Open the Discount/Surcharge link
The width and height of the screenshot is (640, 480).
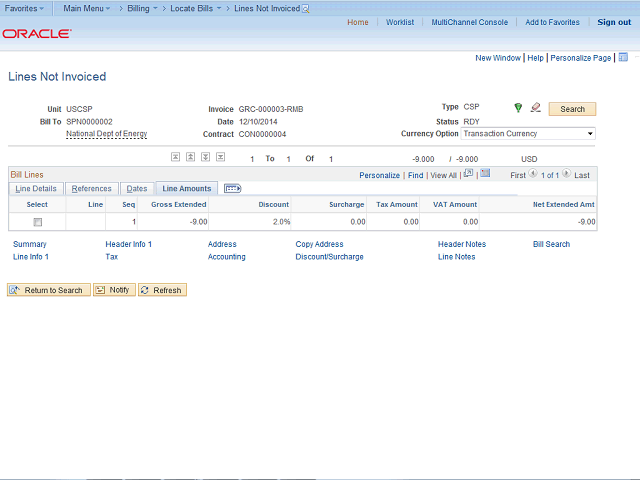click(329, 257)
